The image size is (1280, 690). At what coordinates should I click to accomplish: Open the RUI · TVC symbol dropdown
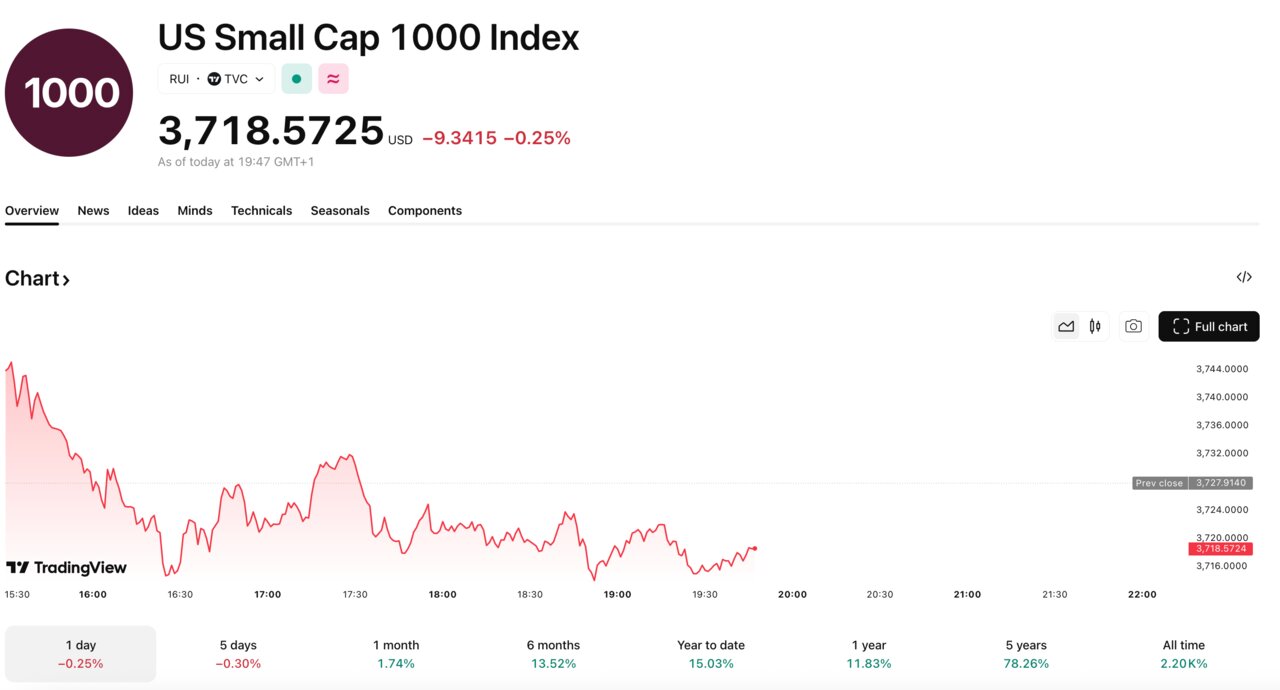coord(216,78)
